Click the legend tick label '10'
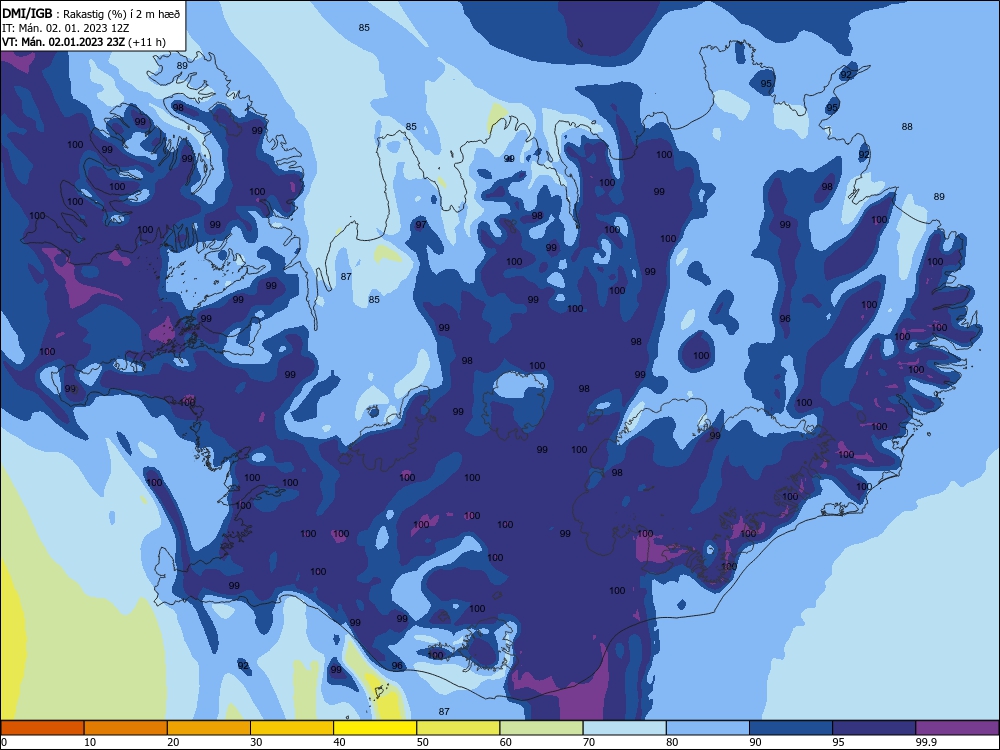1000x750 pixels. point(90,742)
